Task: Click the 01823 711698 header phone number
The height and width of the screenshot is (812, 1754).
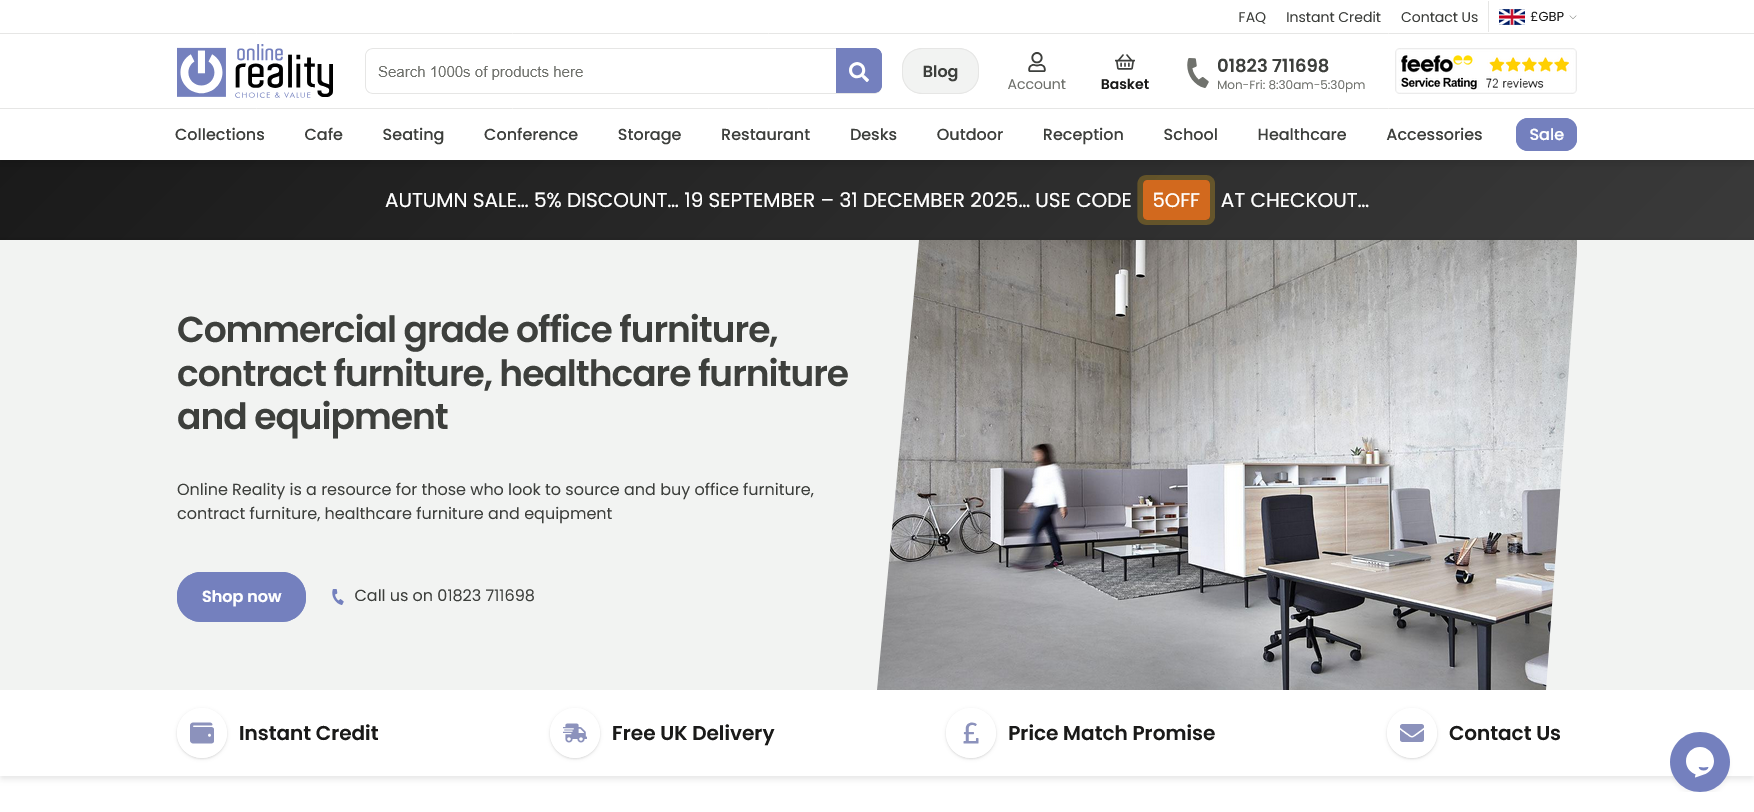Action: tap(1273, 65)
